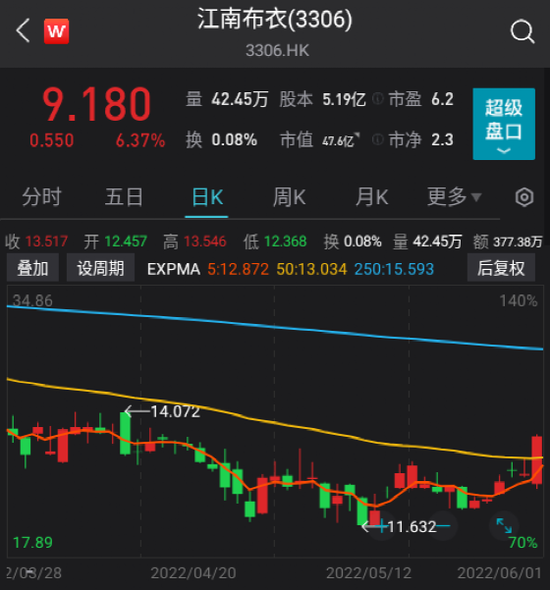Tap the EXPMA indicator label

[173, 269]
